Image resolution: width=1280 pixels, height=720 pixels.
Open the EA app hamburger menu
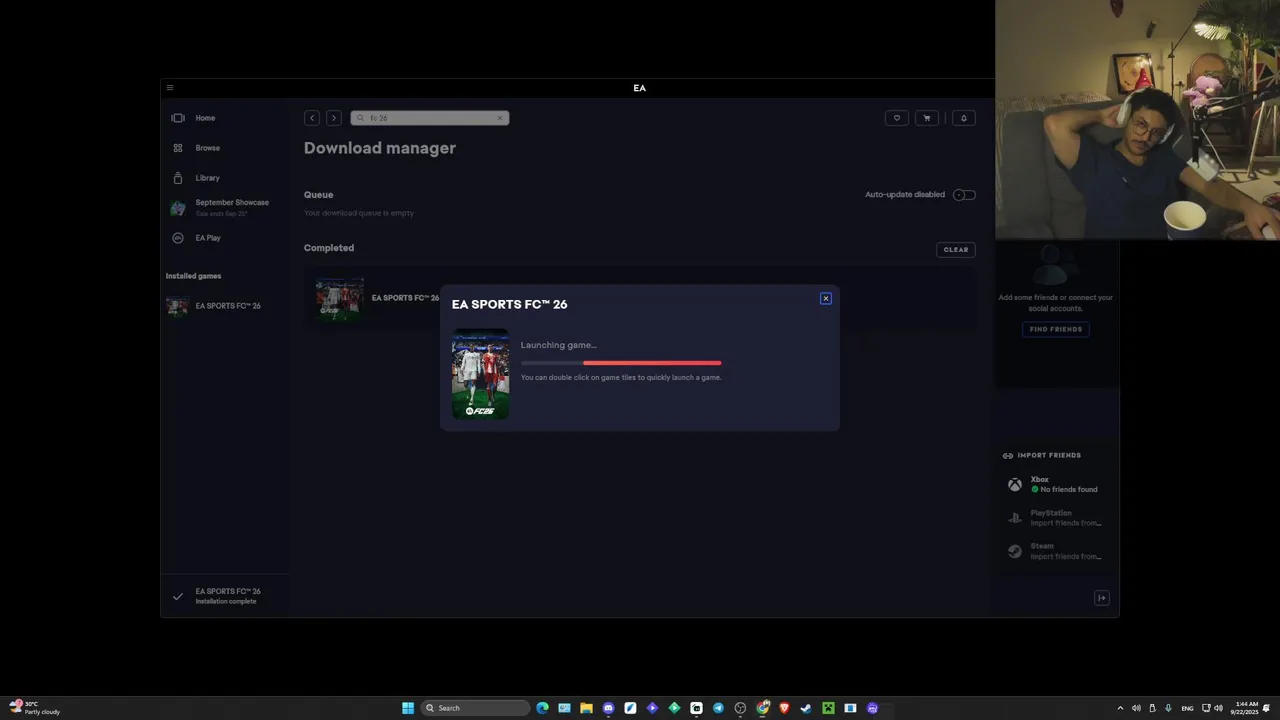[x=170, y=88]
